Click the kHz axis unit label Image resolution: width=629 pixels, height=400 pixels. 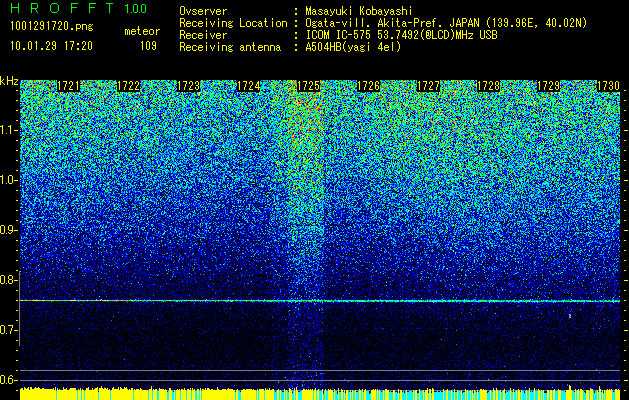pos(9,81)
